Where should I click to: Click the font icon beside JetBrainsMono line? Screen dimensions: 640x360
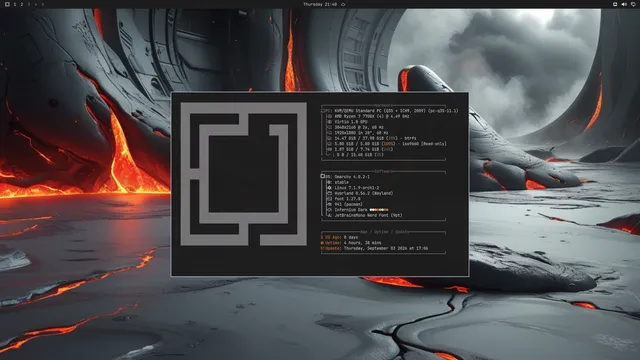330,215
